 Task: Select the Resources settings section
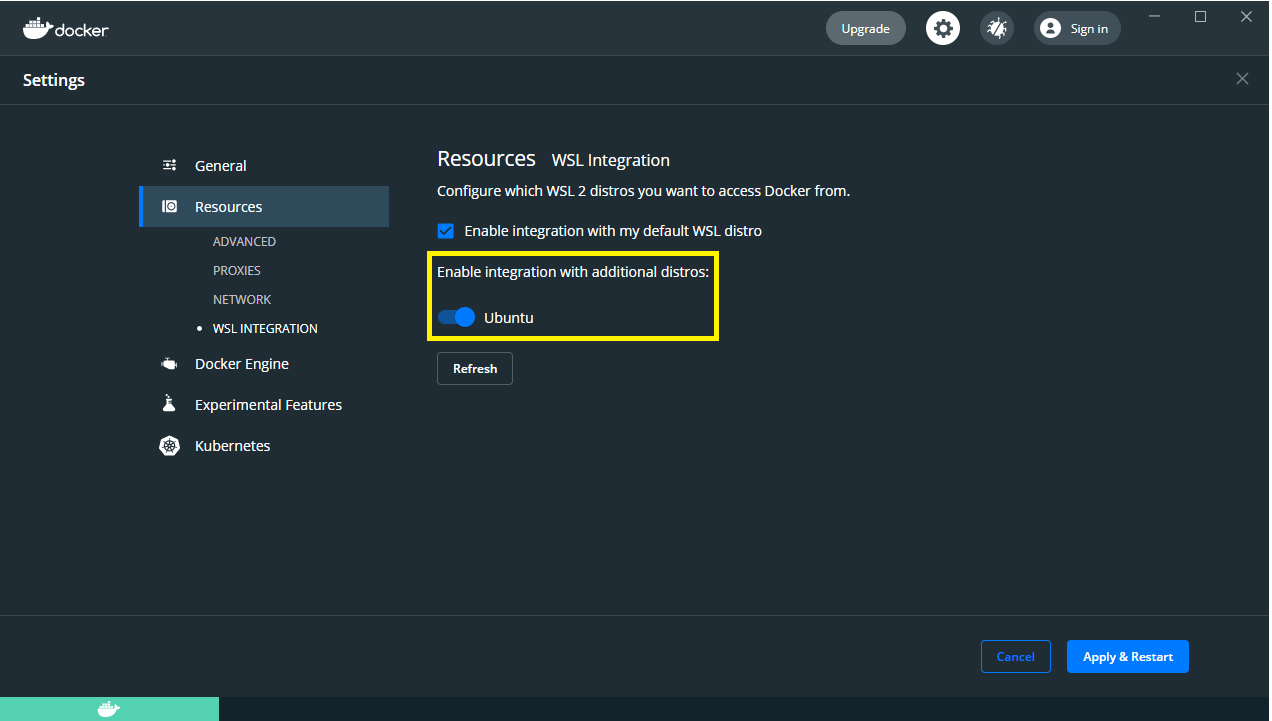264,207
